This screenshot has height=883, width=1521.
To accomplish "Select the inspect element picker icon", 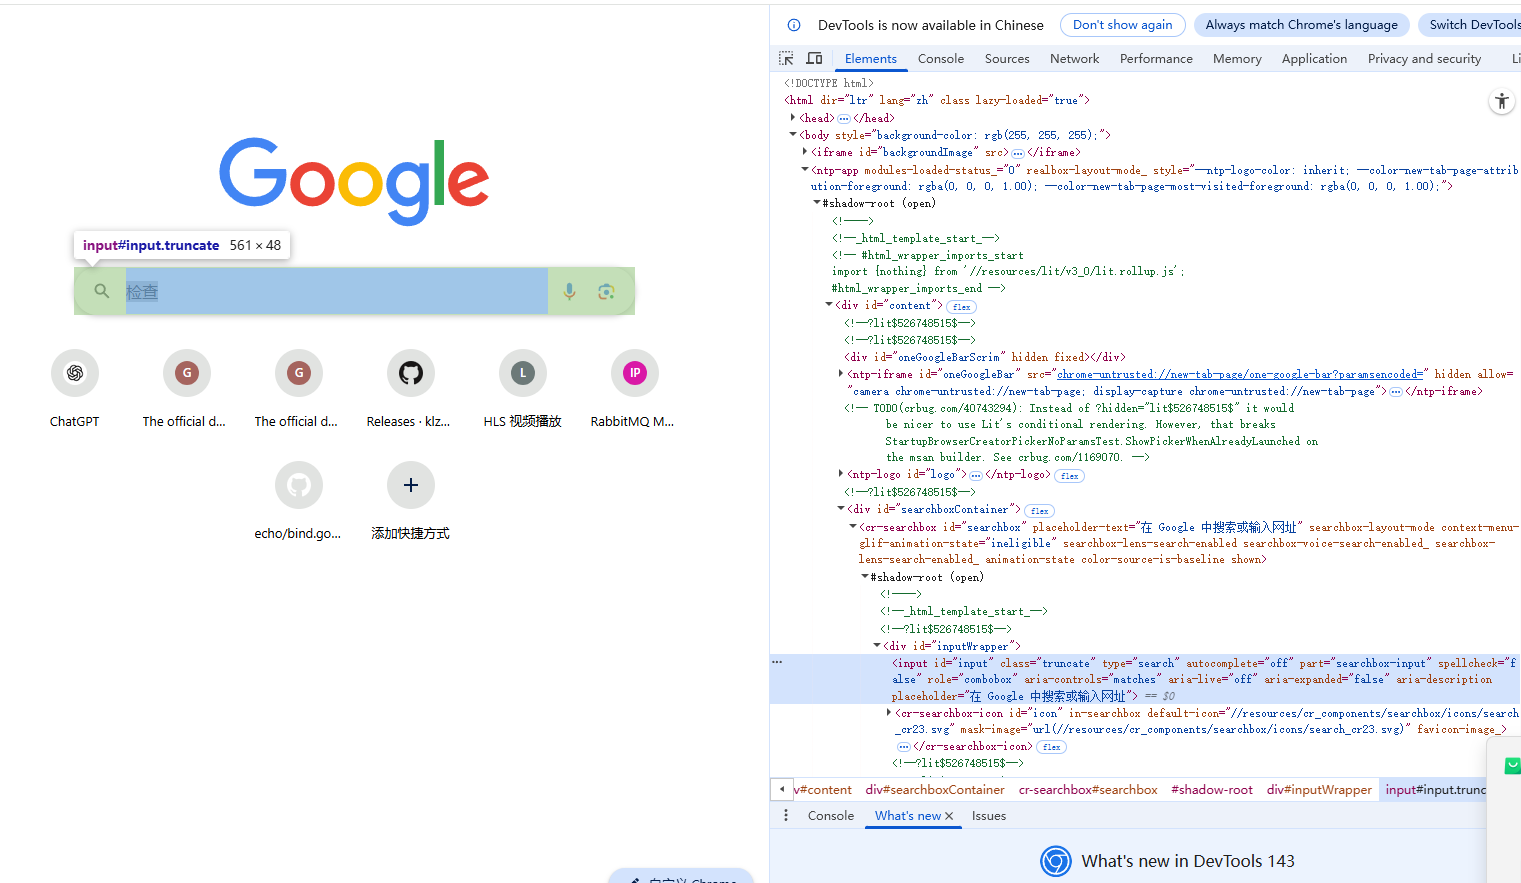I will click(786, 59).
